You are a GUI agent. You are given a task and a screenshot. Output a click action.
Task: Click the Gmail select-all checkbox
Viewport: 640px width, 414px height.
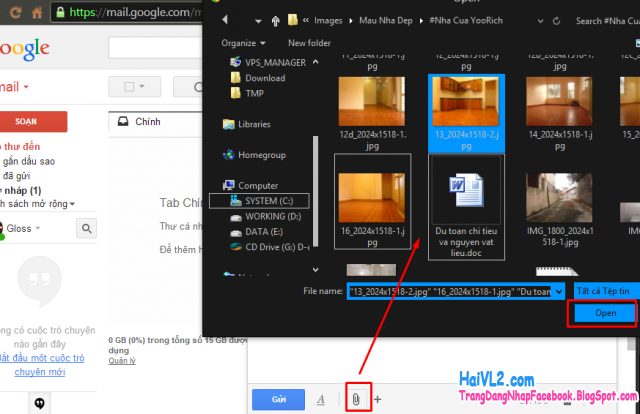[x=129, y=87]
